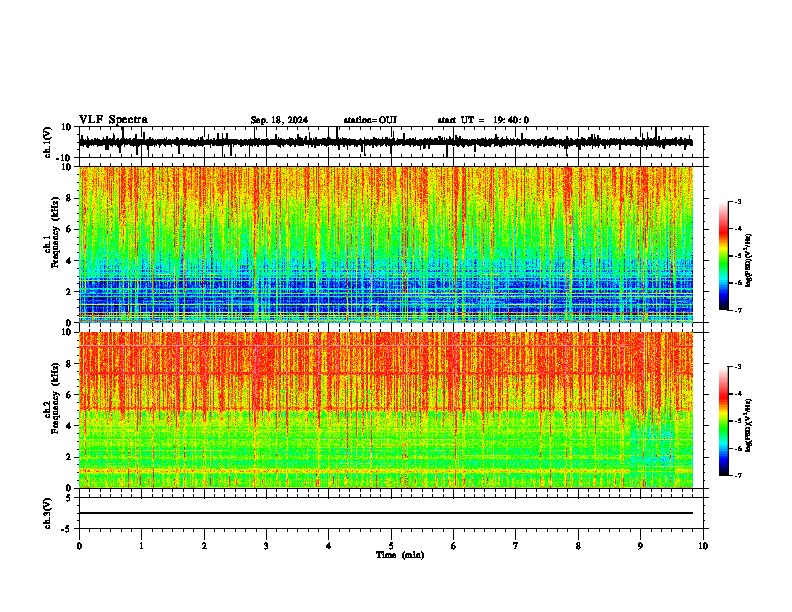Click the 5 tick on ch.3(V) axis
Image resolution: width=792 pixels, height=612 pixels.
click(x=69, y=498)
